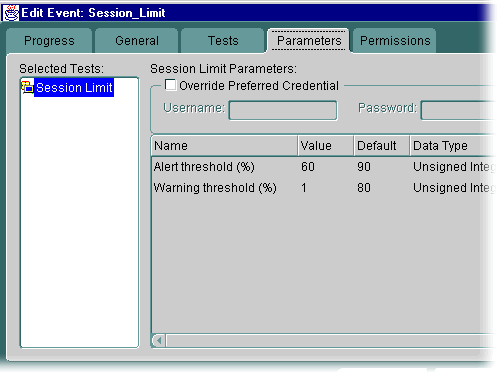Click the Password input field
This screenshot has height=375, width=498.
pyautogui.click(x=458, y=110)
